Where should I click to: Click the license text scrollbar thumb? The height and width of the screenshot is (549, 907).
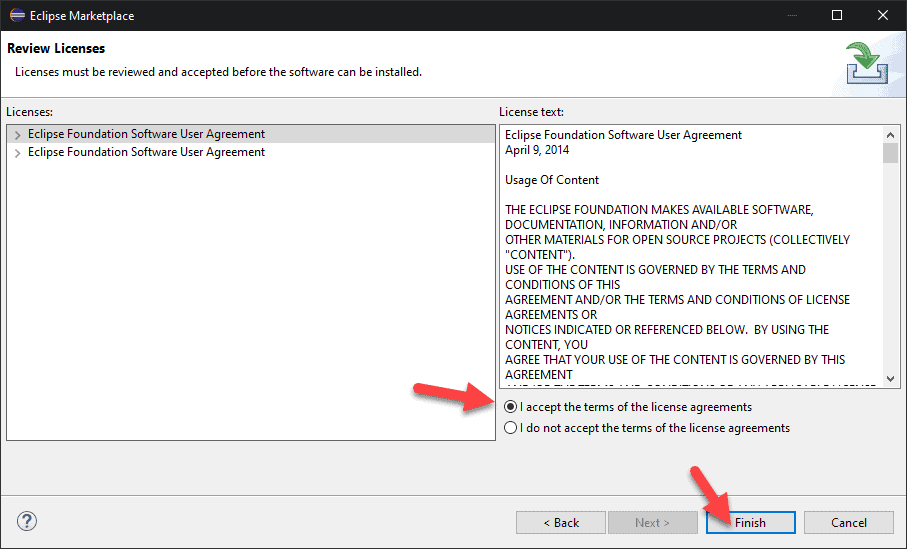point(890,153)
